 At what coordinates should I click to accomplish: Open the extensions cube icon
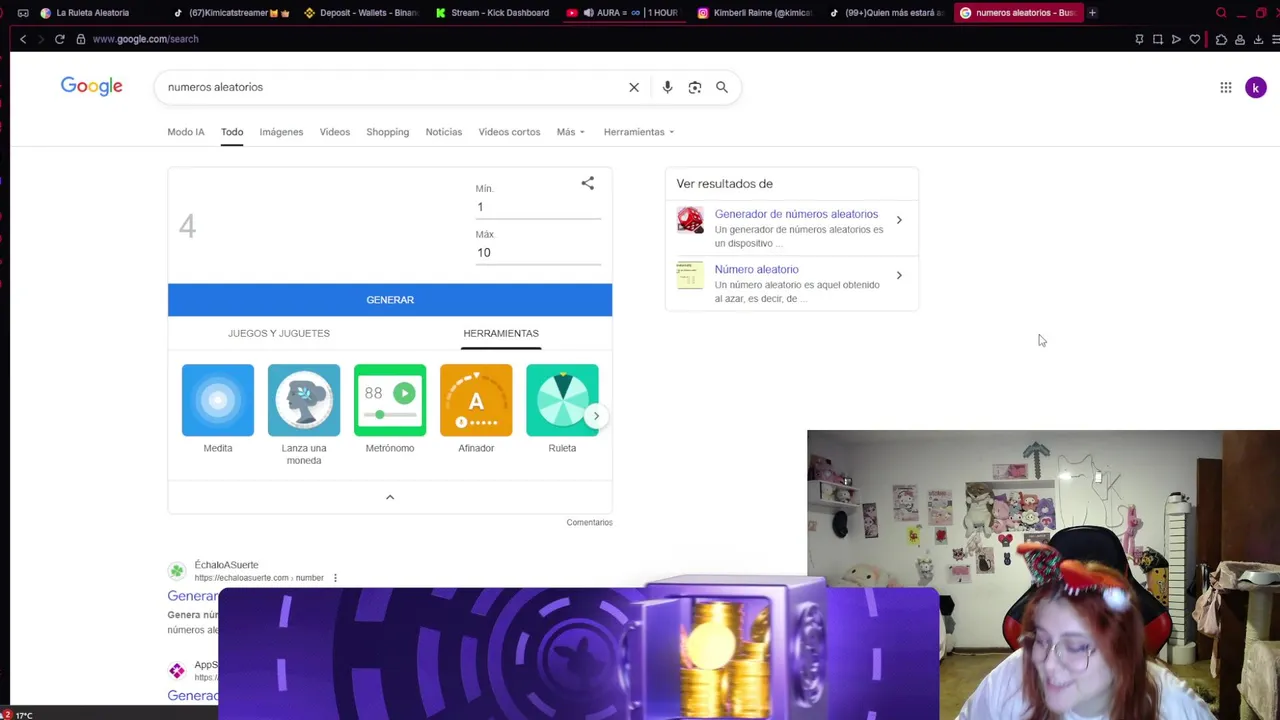(1221, 39)
